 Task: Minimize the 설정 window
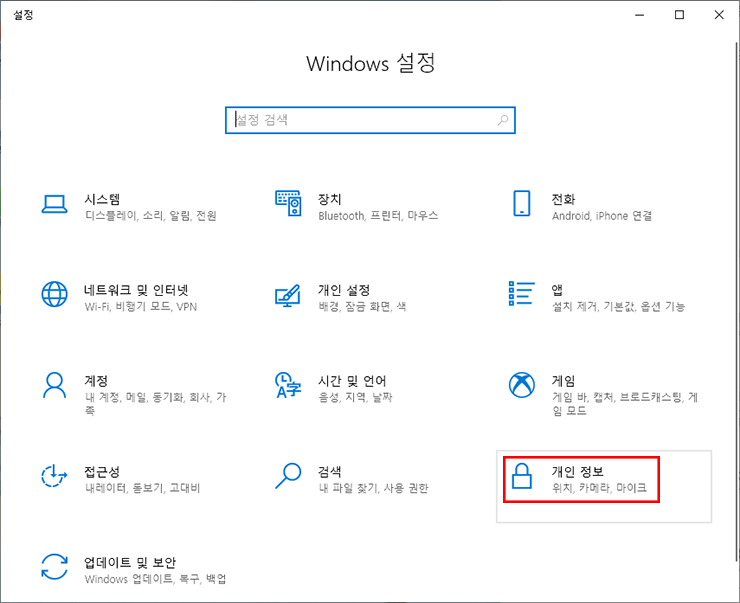639,15
